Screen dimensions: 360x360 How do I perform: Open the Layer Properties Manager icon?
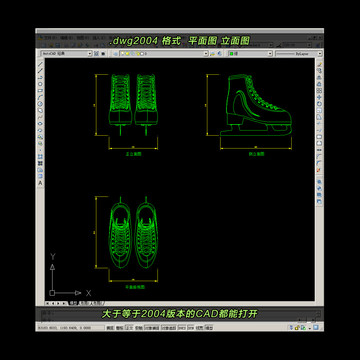pos(115,53)
